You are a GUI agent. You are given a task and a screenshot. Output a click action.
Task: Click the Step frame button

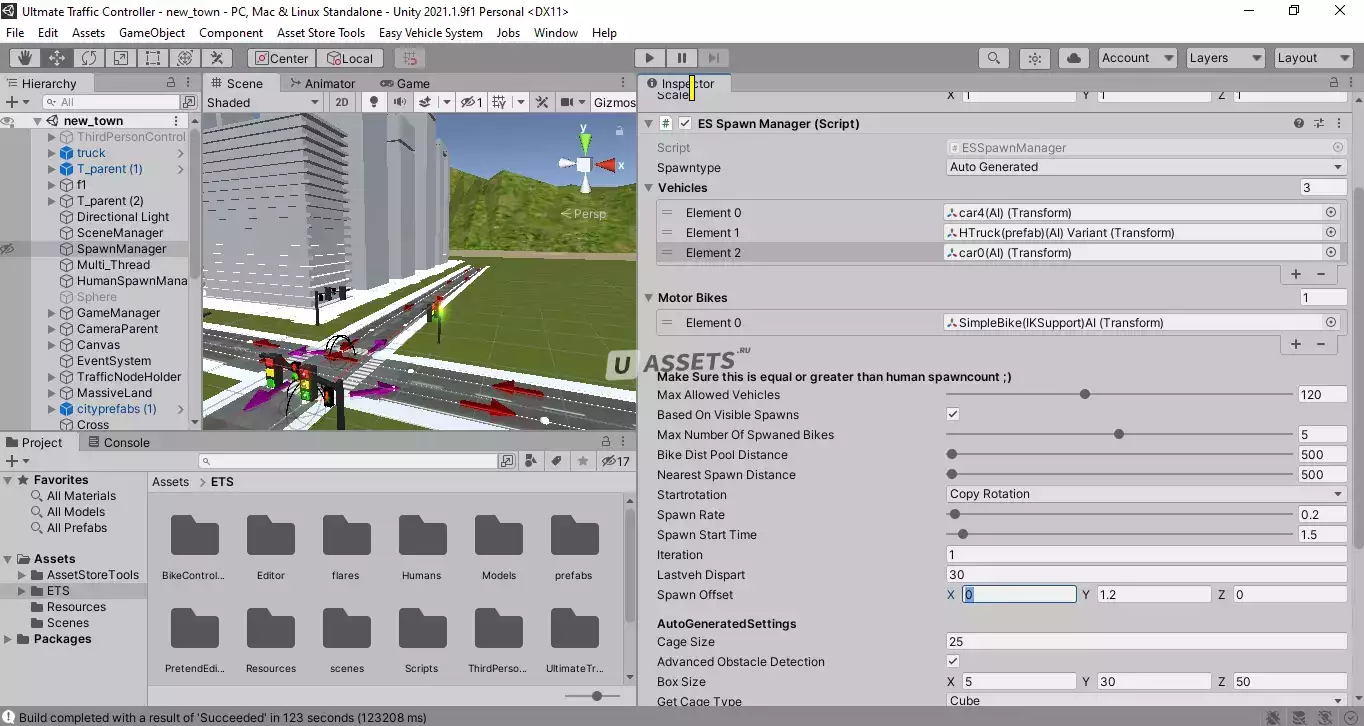click(714, 58)
